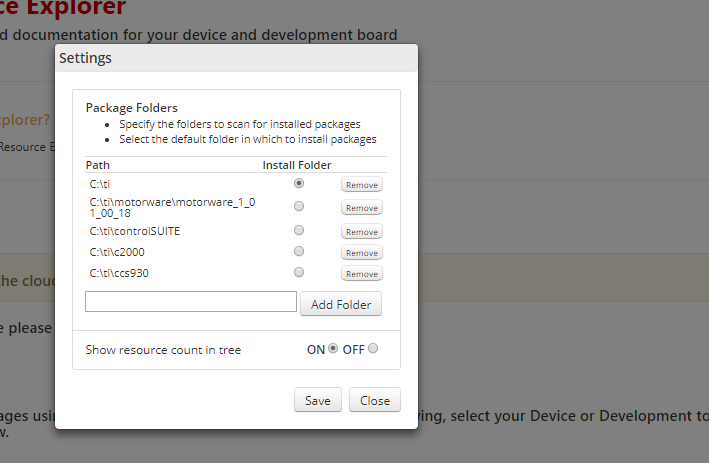Click the Path column header

tap(98, 165)
